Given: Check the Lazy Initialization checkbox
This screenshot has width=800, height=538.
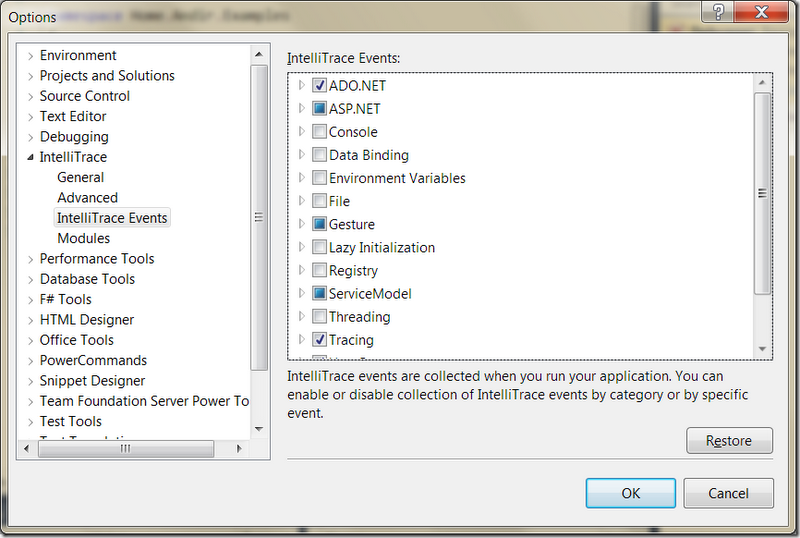Looking at the screenshot, I should tap(319, 247).
